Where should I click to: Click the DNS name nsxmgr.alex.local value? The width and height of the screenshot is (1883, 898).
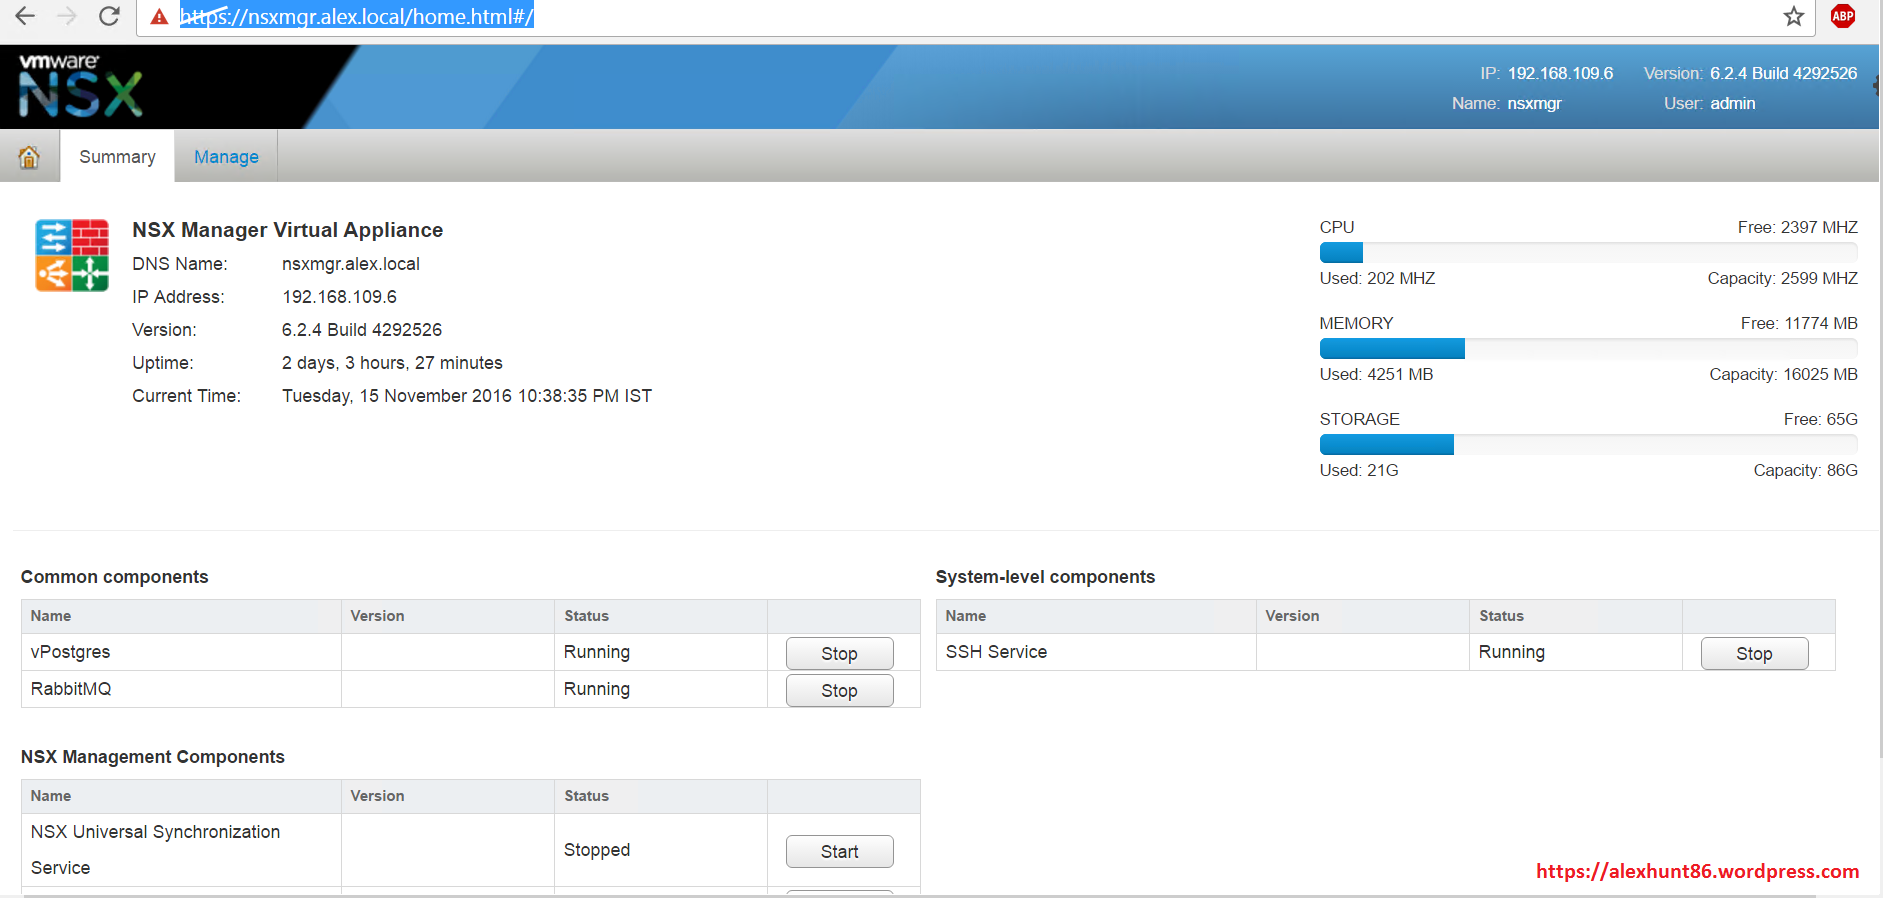click(351, 264)
